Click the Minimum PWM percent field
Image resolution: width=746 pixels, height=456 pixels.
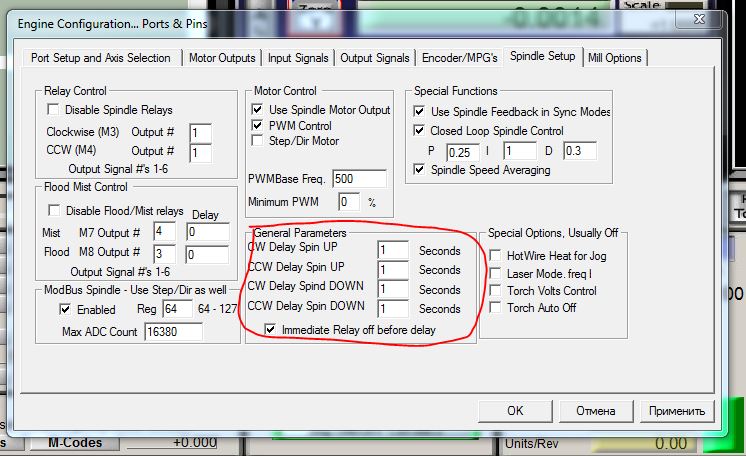coord(349,202)
